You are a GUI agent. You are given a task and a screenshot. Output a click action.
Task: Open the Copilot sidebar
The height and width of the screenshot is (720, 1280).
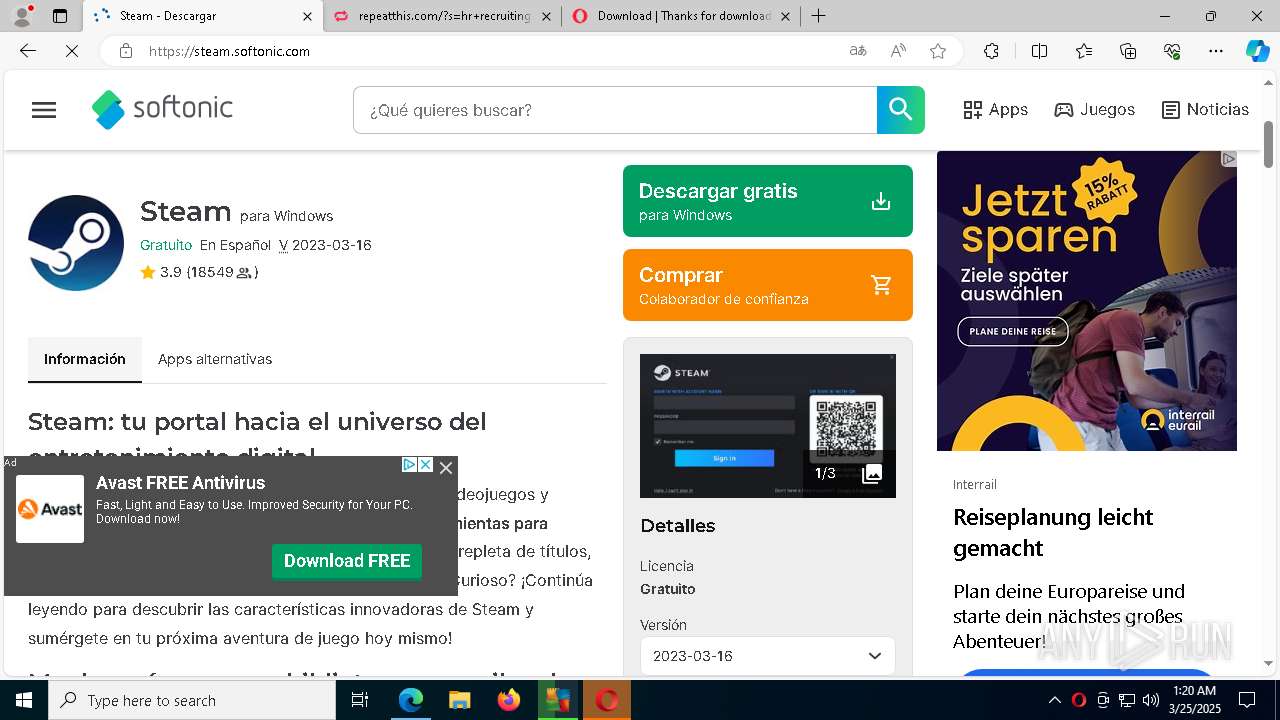1257,51
